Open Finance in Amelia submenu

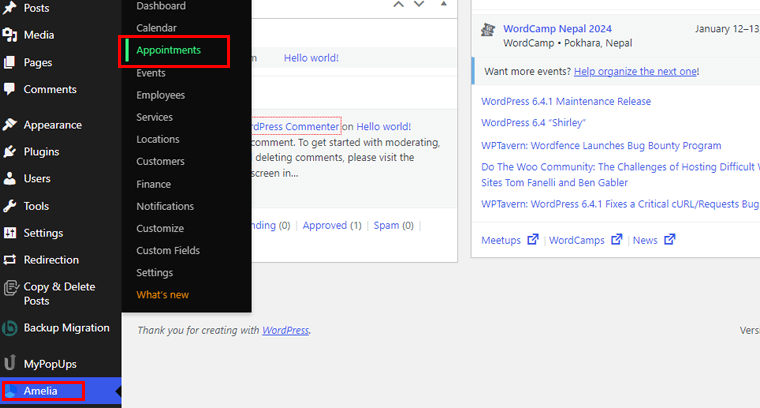tap(153, 184)
